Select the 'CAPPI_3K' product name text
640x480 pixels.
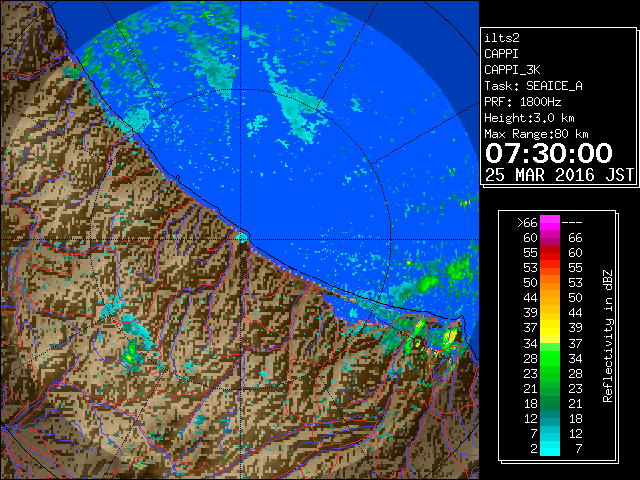[512, 70]
